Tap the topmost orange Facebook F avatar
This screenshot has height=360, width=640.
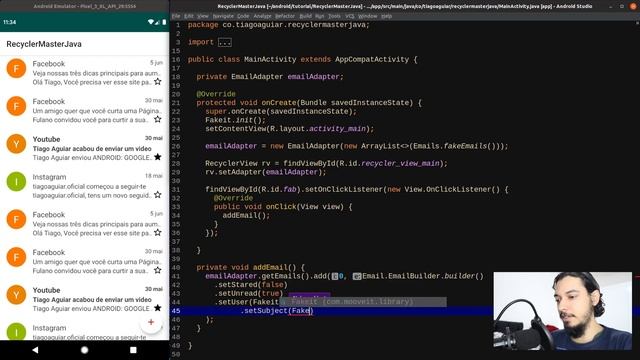tap(16, 69)
